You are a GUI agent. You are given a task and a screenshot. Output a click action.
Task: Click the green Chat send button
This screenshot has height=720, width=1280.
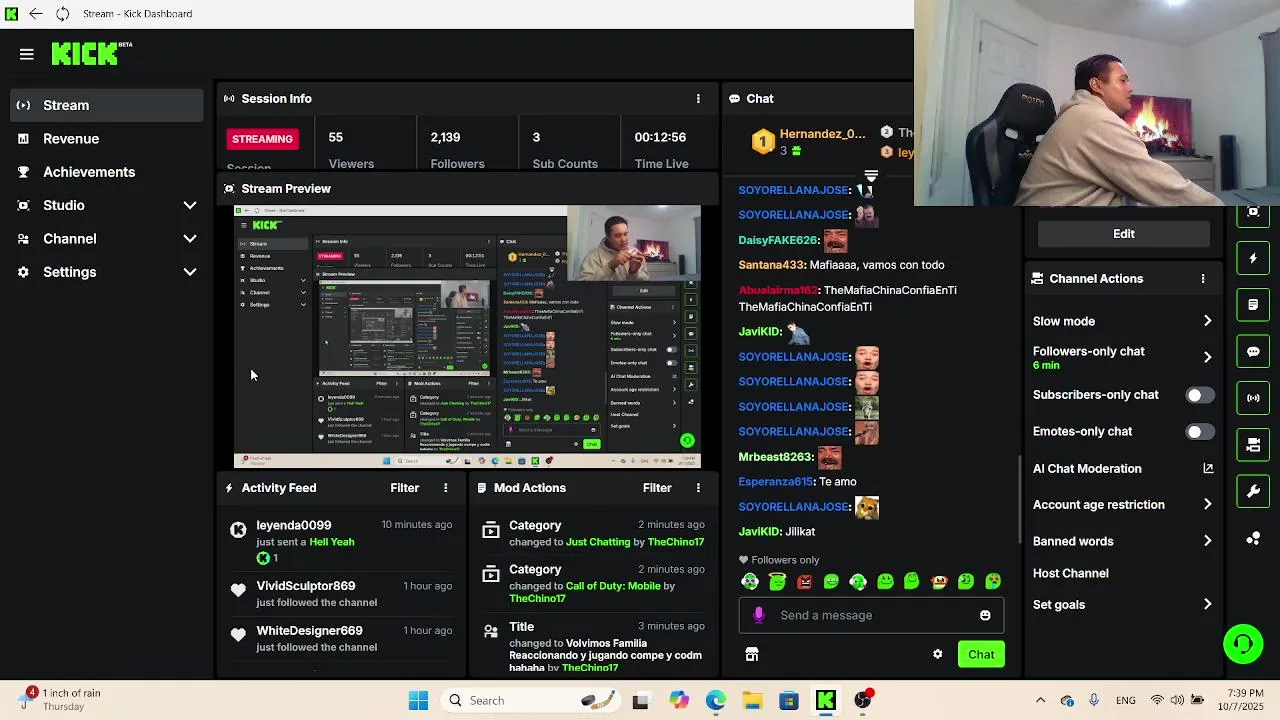pos(981,654)
